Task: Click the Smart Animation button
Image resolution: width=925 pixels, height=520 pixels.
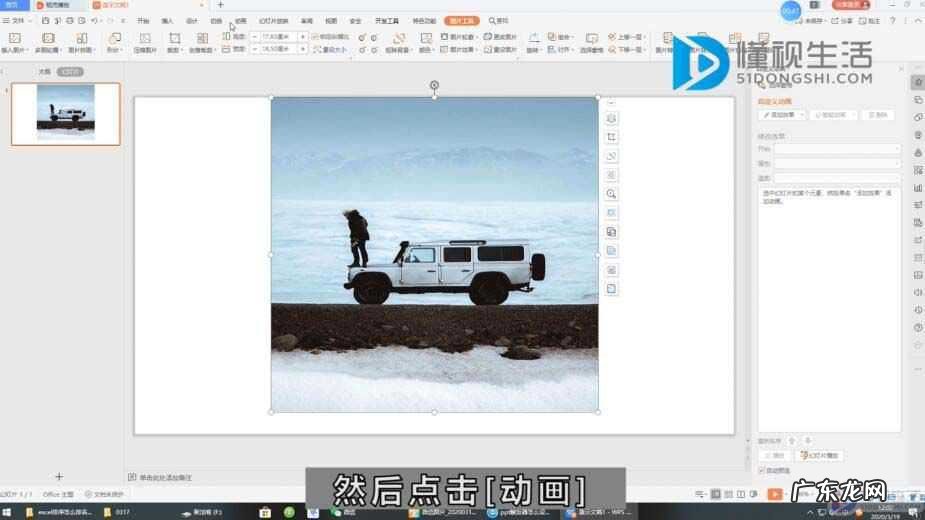Action: (833, 115)
